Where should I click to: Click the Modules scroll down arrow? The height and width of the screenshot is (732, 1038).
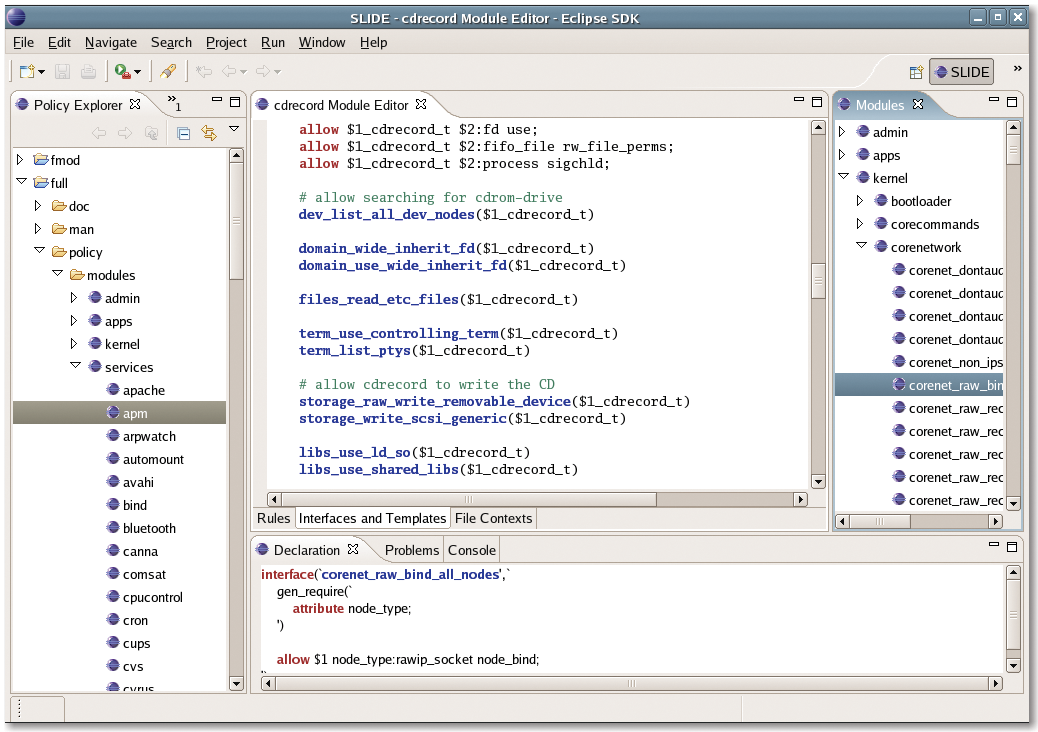tap(1013, 504)
